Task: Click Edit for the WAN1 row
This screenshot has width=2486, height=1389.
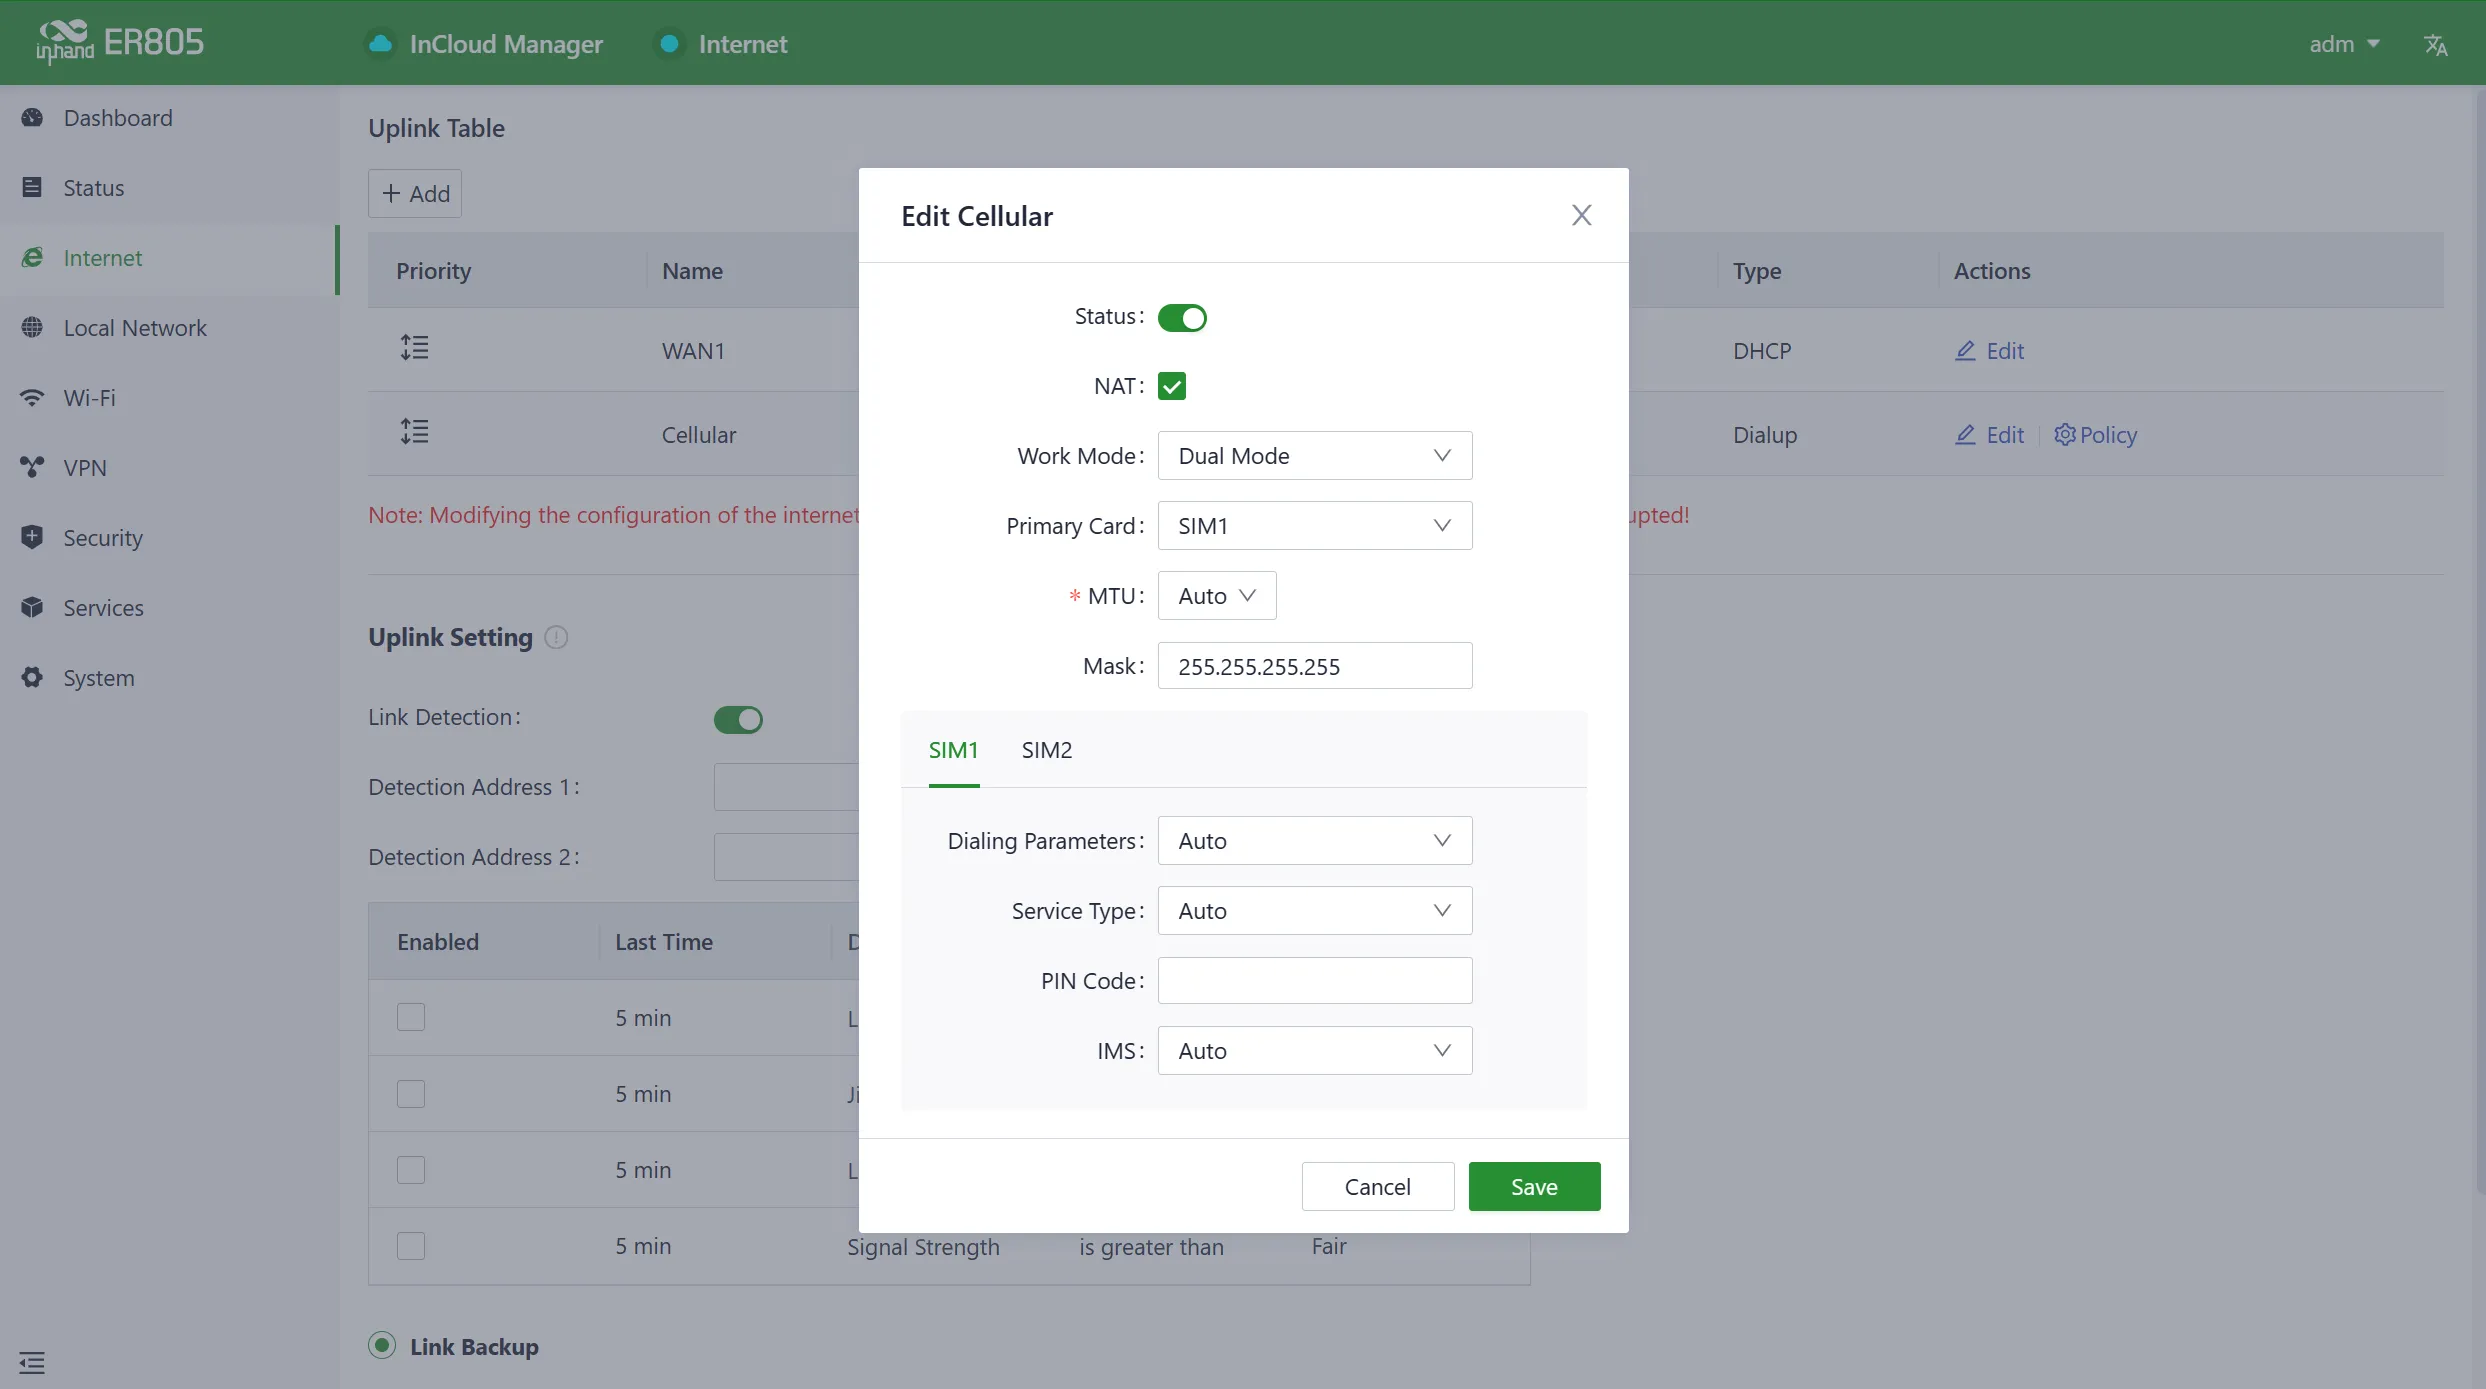Action: (x=1989, y=351)
